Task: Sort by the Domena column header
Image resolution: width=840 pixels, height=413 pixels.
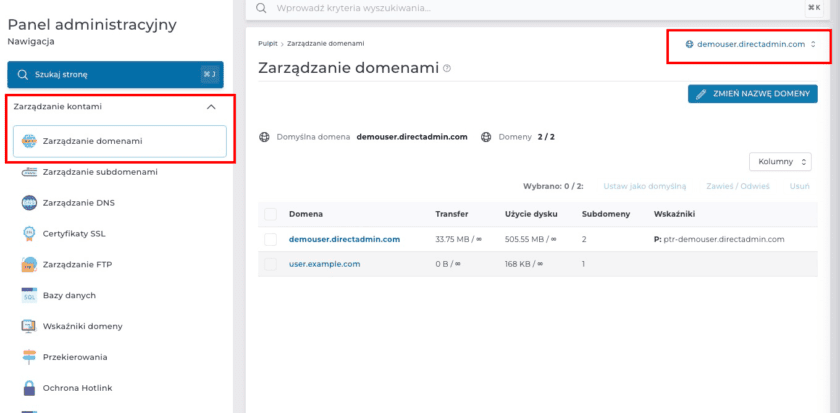Action: tap(306, 214)
